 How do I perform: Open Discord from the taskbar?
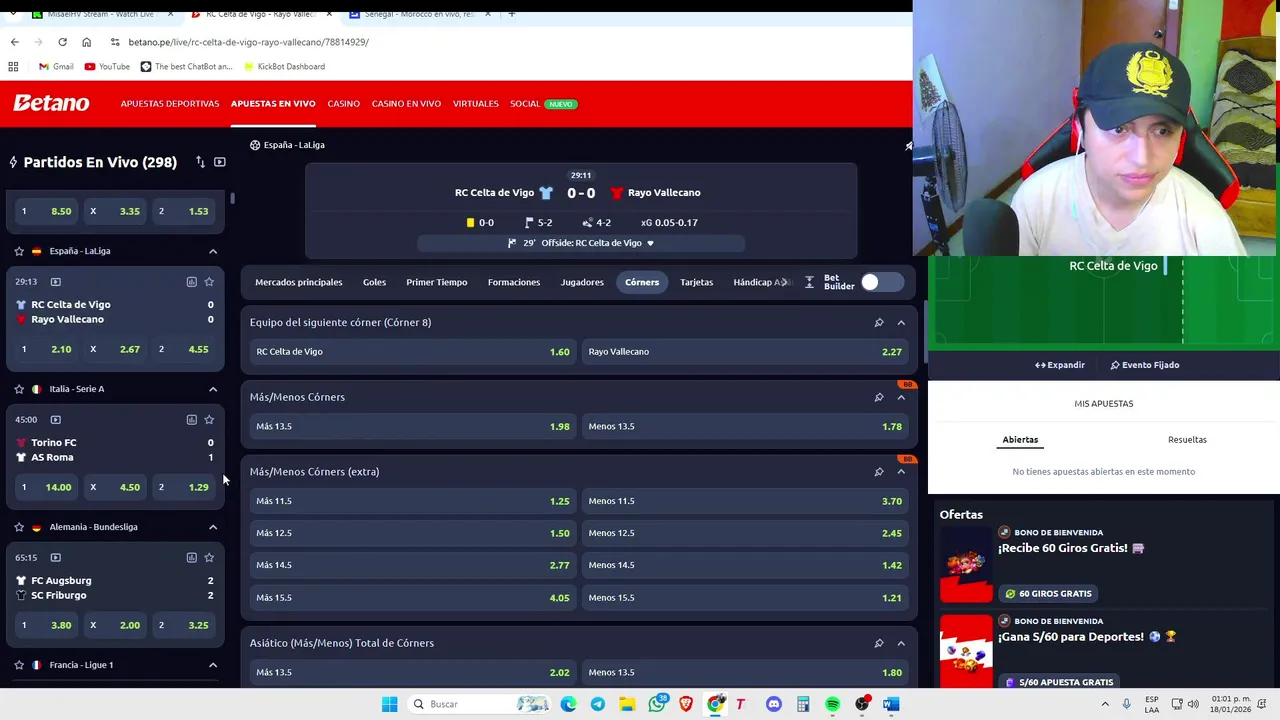point(774,704)
